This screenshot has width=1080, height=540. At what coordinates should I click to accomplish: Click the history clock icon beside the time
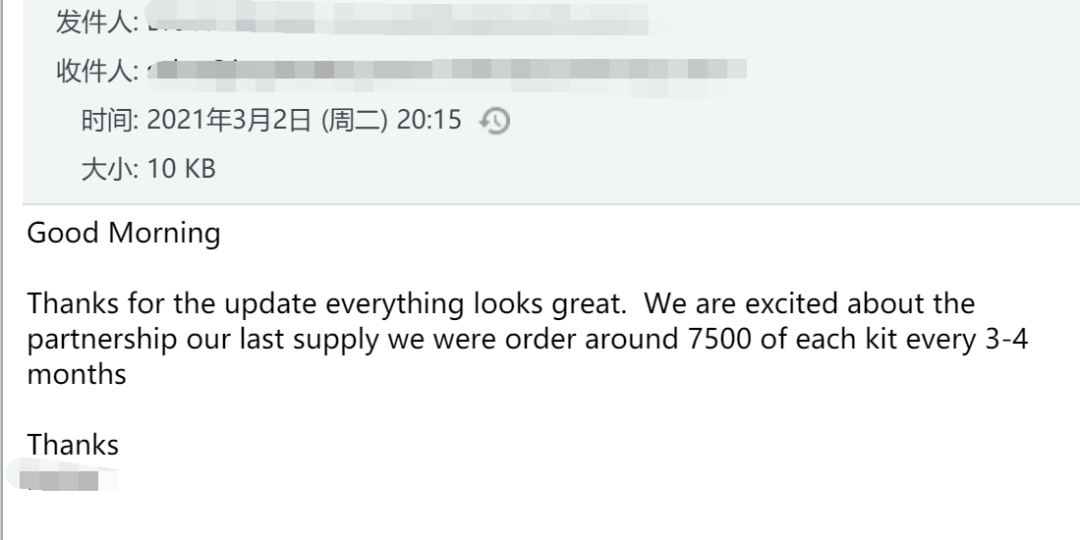click(495, 122)
